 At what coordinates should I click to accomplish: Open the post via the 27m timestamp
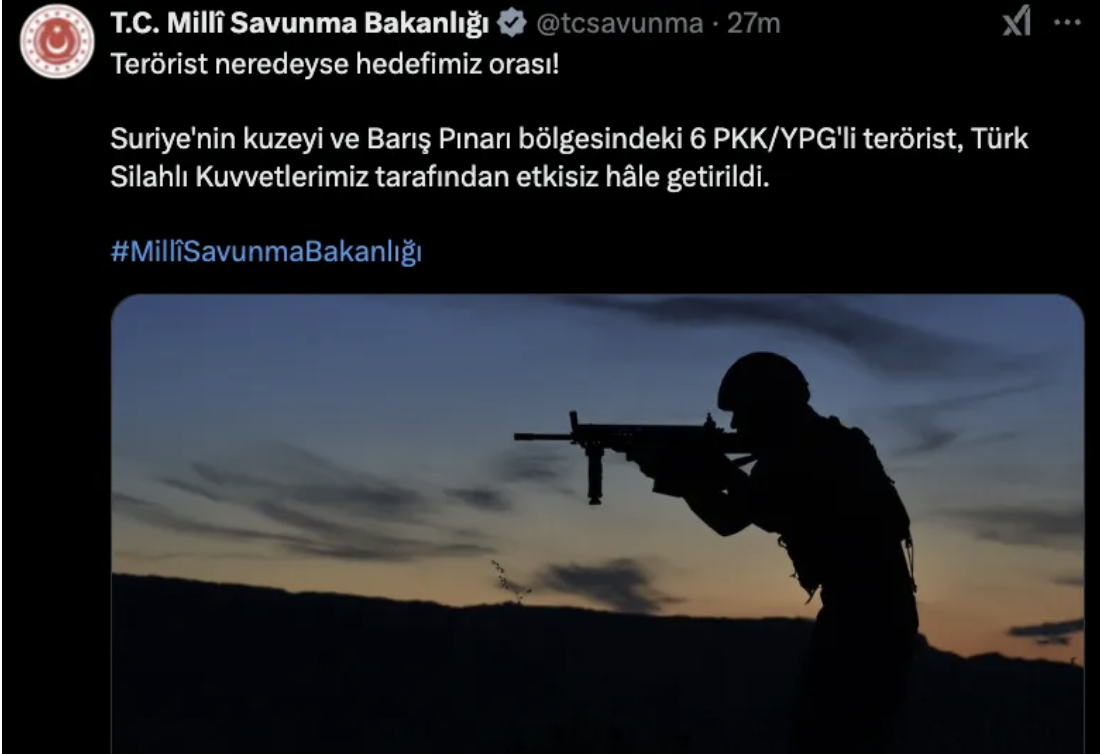click(x=753, y=24)
